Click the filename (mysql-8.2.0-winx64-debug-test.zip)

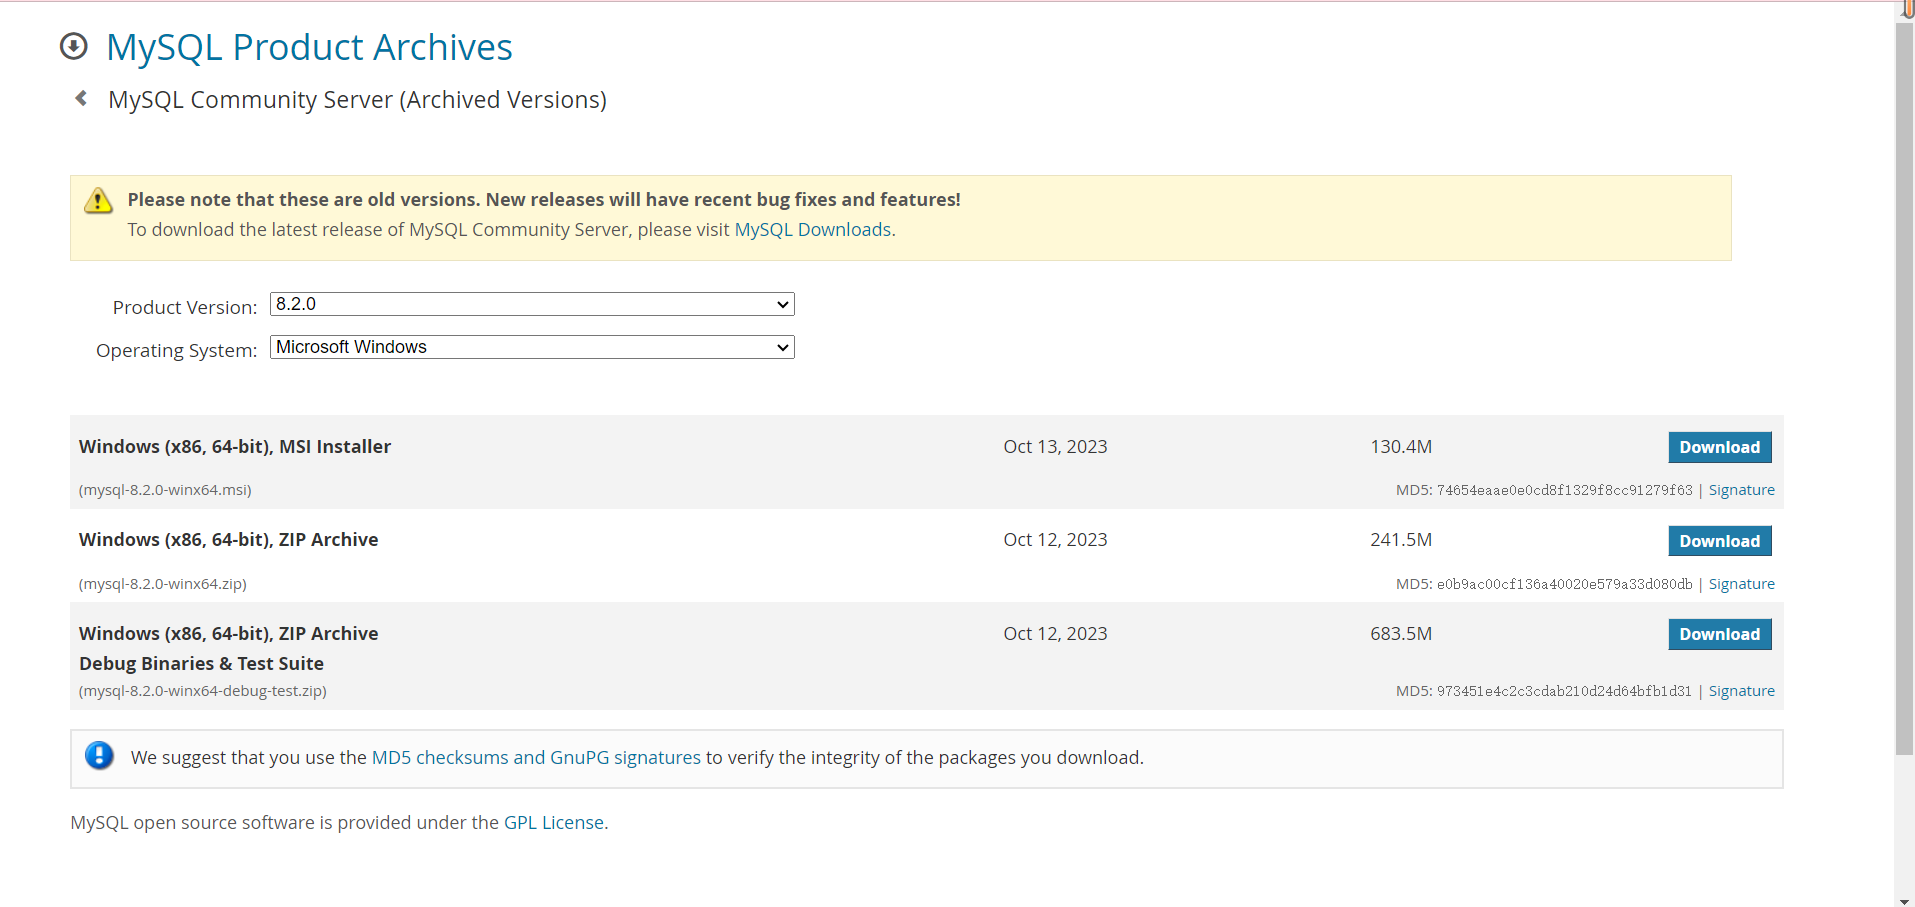(203, 691)
